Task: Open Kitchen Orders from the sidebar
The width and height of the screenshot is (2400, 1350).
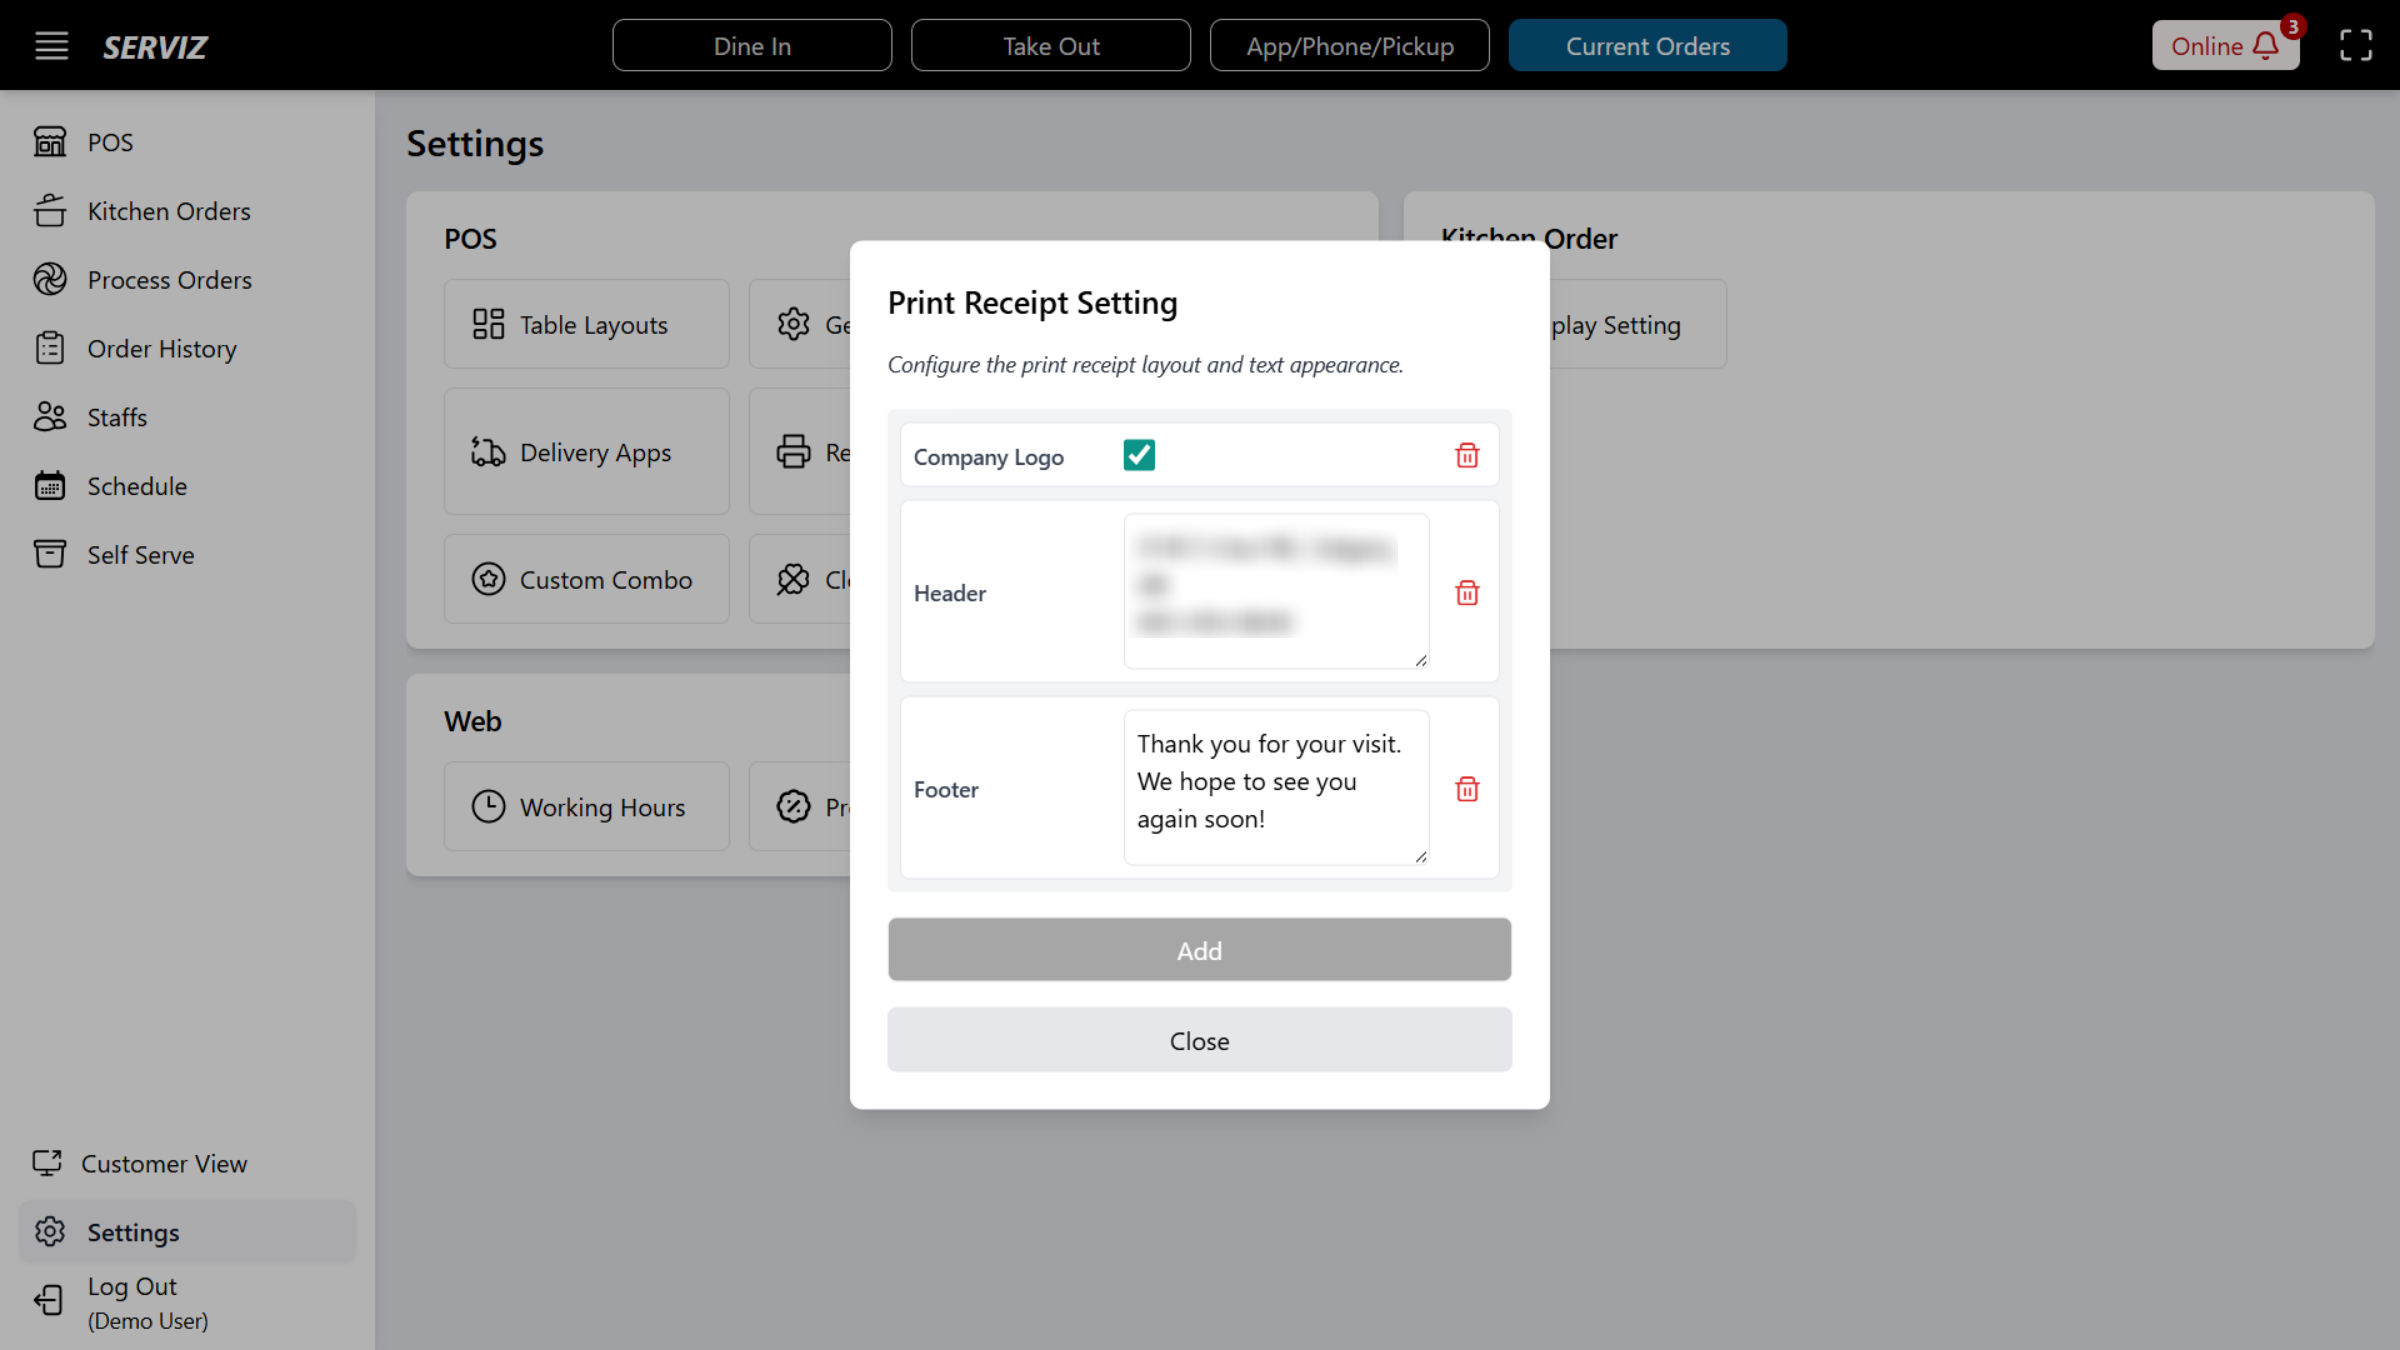Action: [x=50, y=211]
